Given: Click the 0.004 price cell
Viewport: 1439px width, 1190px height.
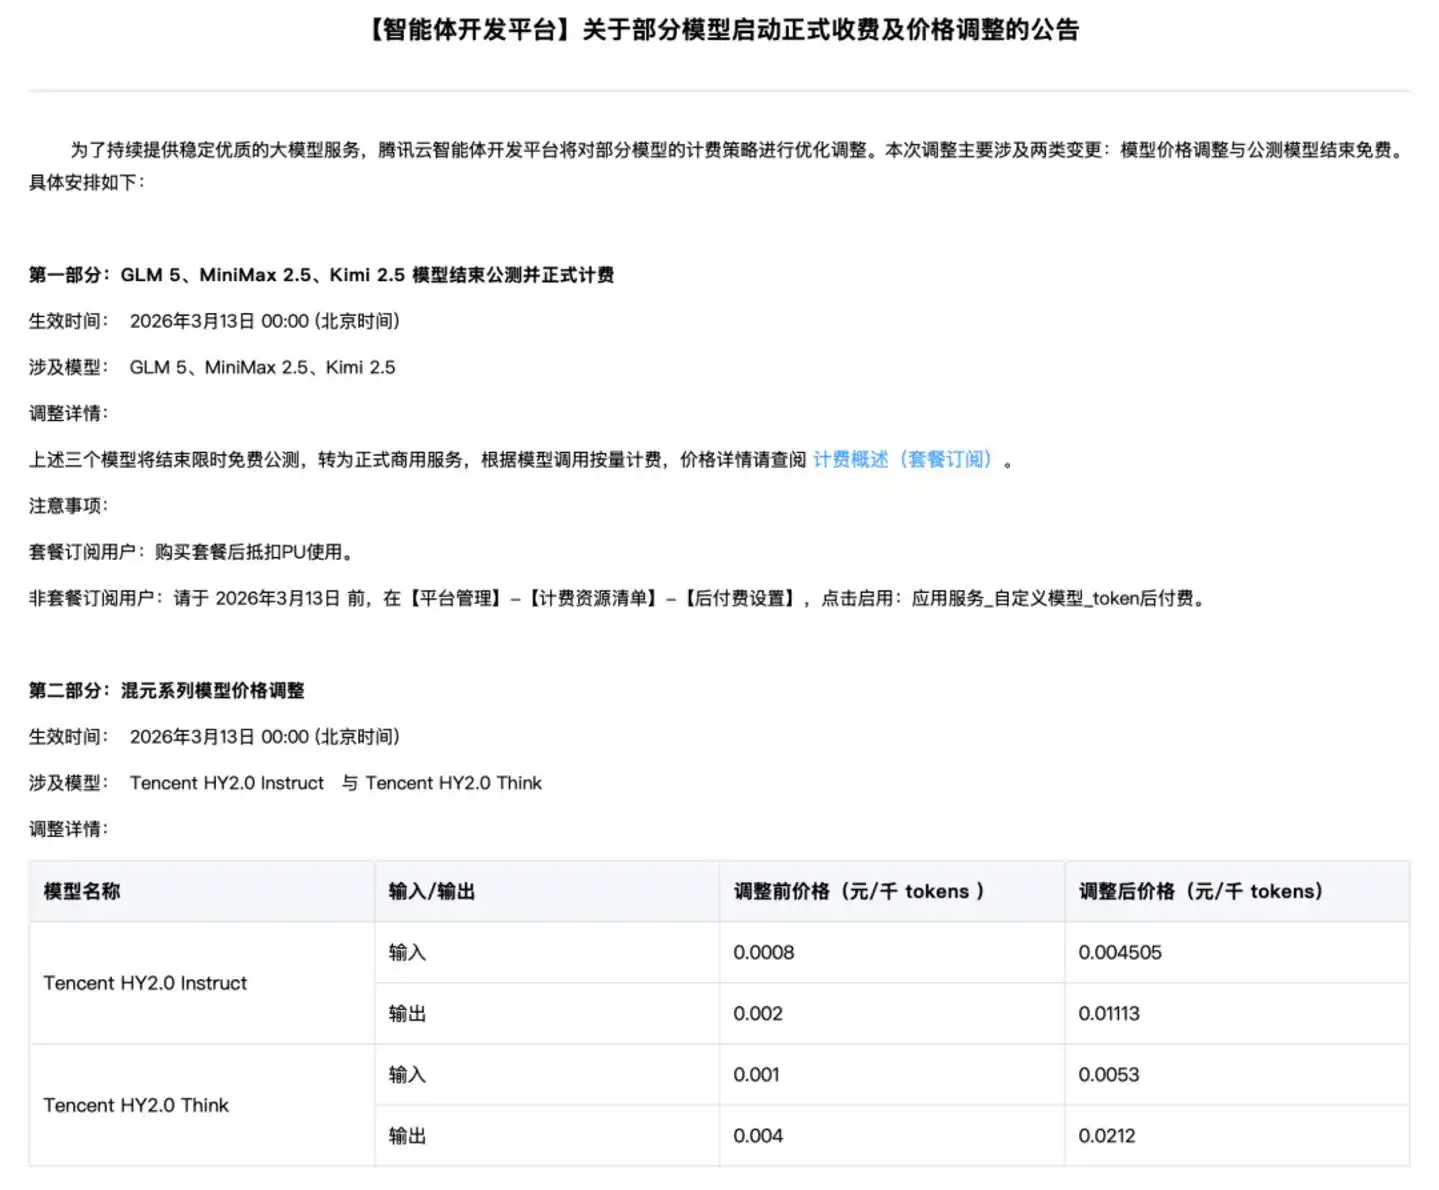Looking at the screenshot, I should (x=892, y=1135).
